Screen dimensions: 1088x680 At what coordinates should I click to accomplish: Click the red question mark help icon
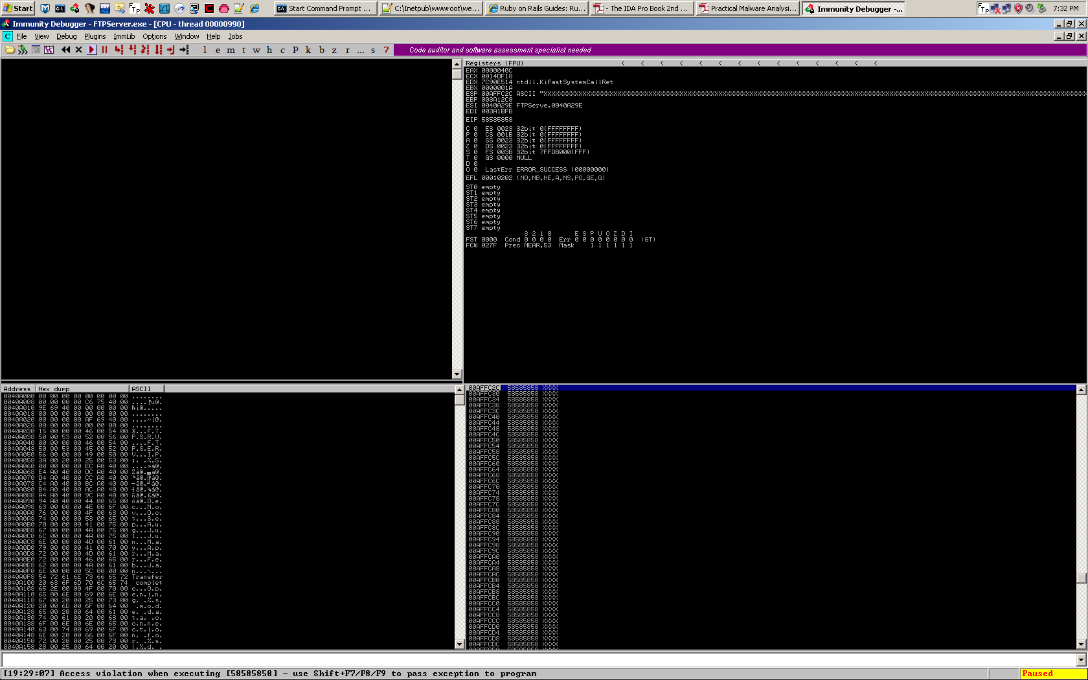point(386,49)
